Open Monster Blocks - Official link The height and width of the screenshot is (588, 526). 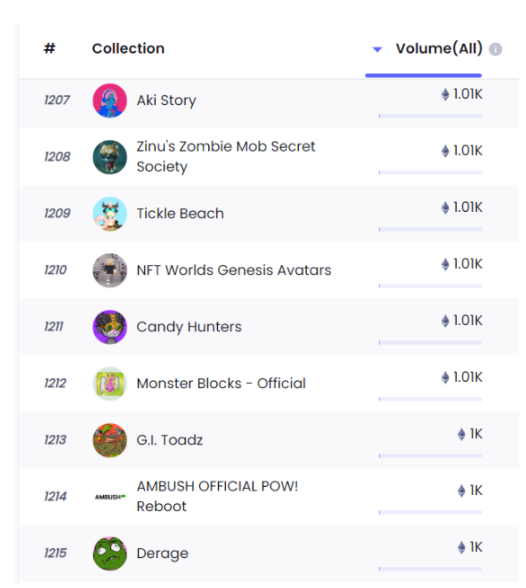pos(221,383)
